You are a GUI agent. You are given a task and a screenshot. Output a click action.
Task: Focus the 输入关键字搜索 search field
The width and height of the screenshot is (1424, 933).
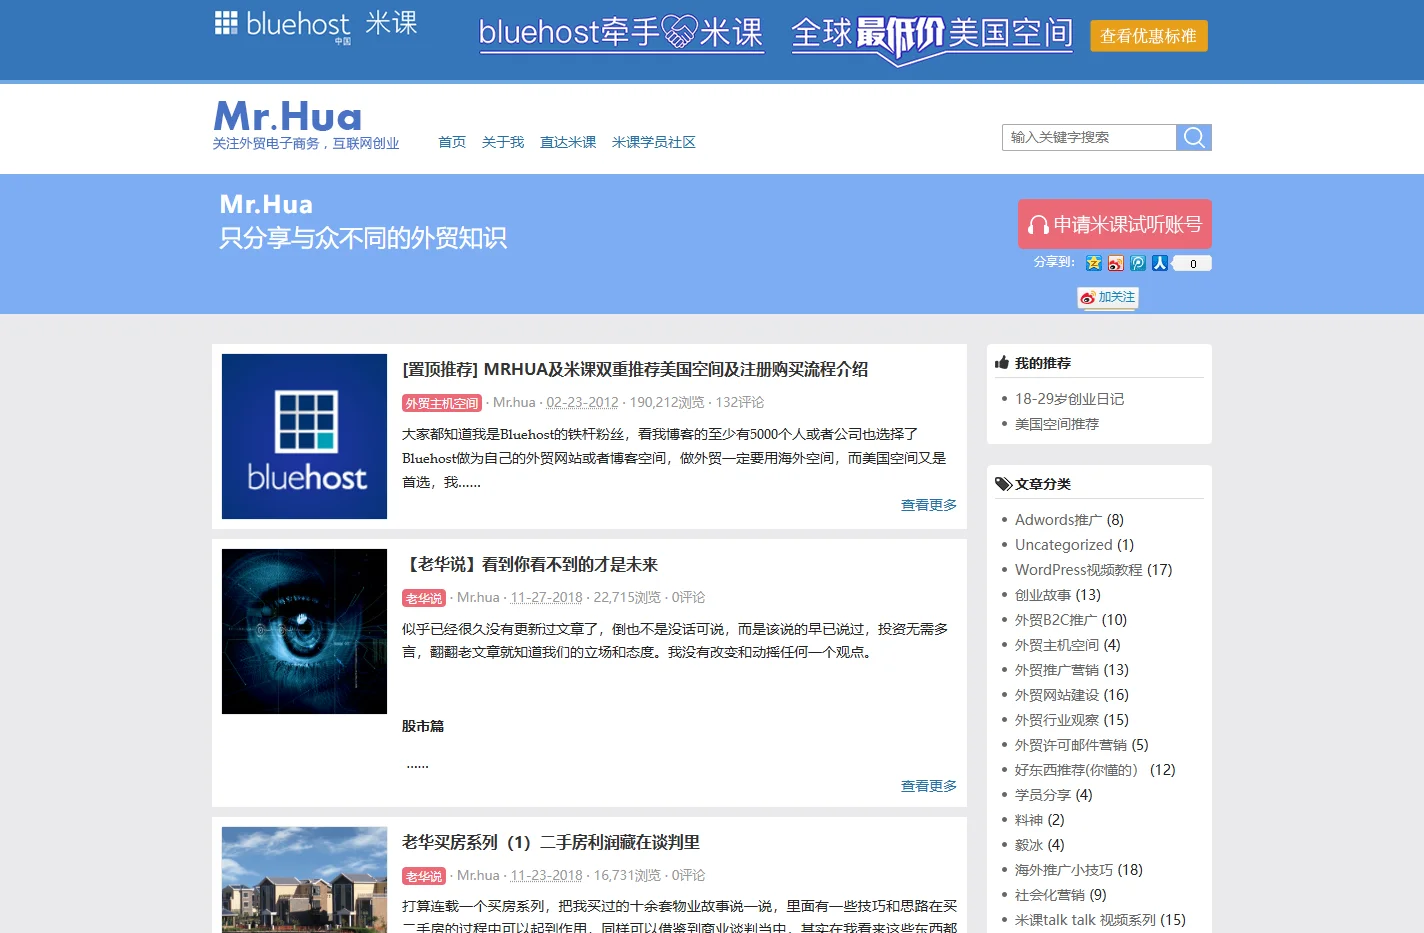(x=1089, y=137)
